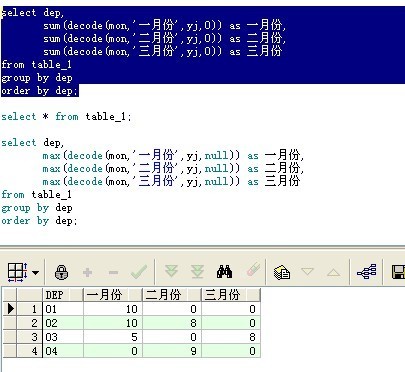The height and width of the screenshot is (372, 405).
Task: Click 三月份 cell 0 in row 04
Action: (231, 351)
